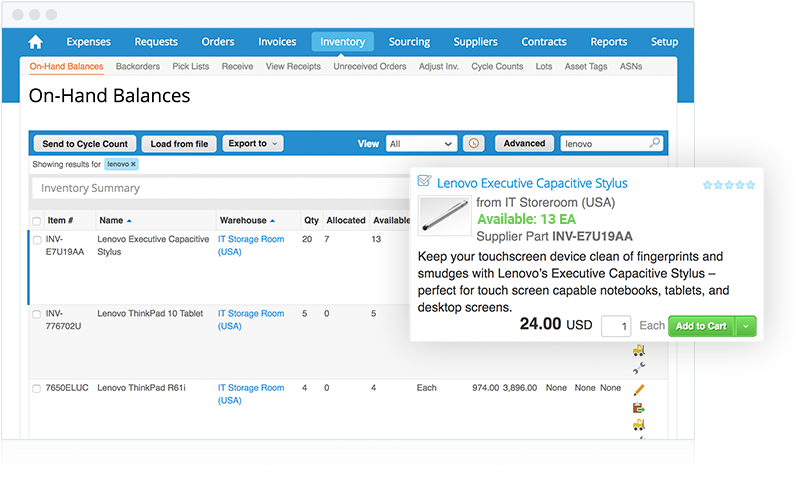Open the Export to dropdown
Viewport: 799px width, 487px height.
tap(253, 144)
